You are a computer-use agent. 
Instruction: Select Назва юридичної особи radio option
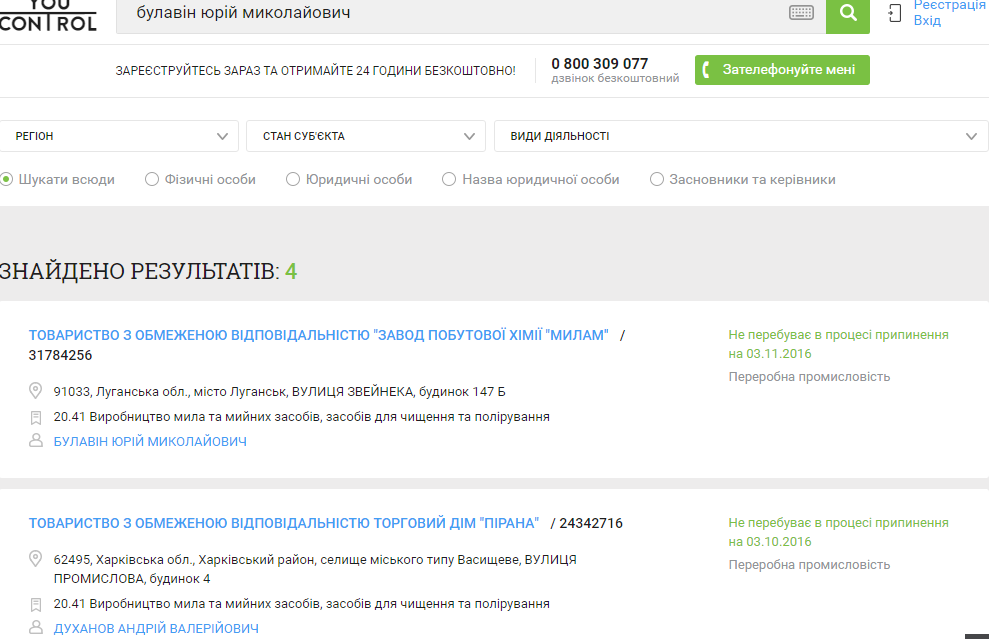click(449, 180)
